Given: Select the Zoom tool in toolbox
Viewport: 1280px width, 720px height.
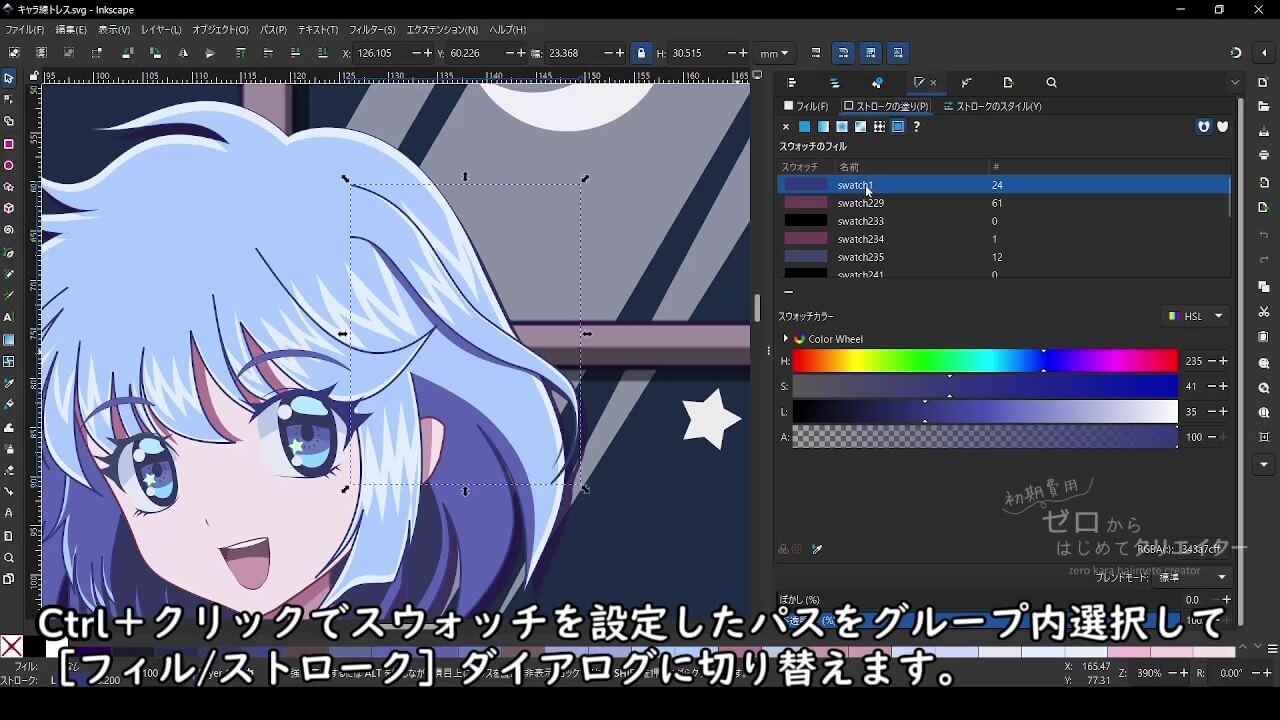Looking at the screenshot, I should pyautogui.click(x=9, y=558).
